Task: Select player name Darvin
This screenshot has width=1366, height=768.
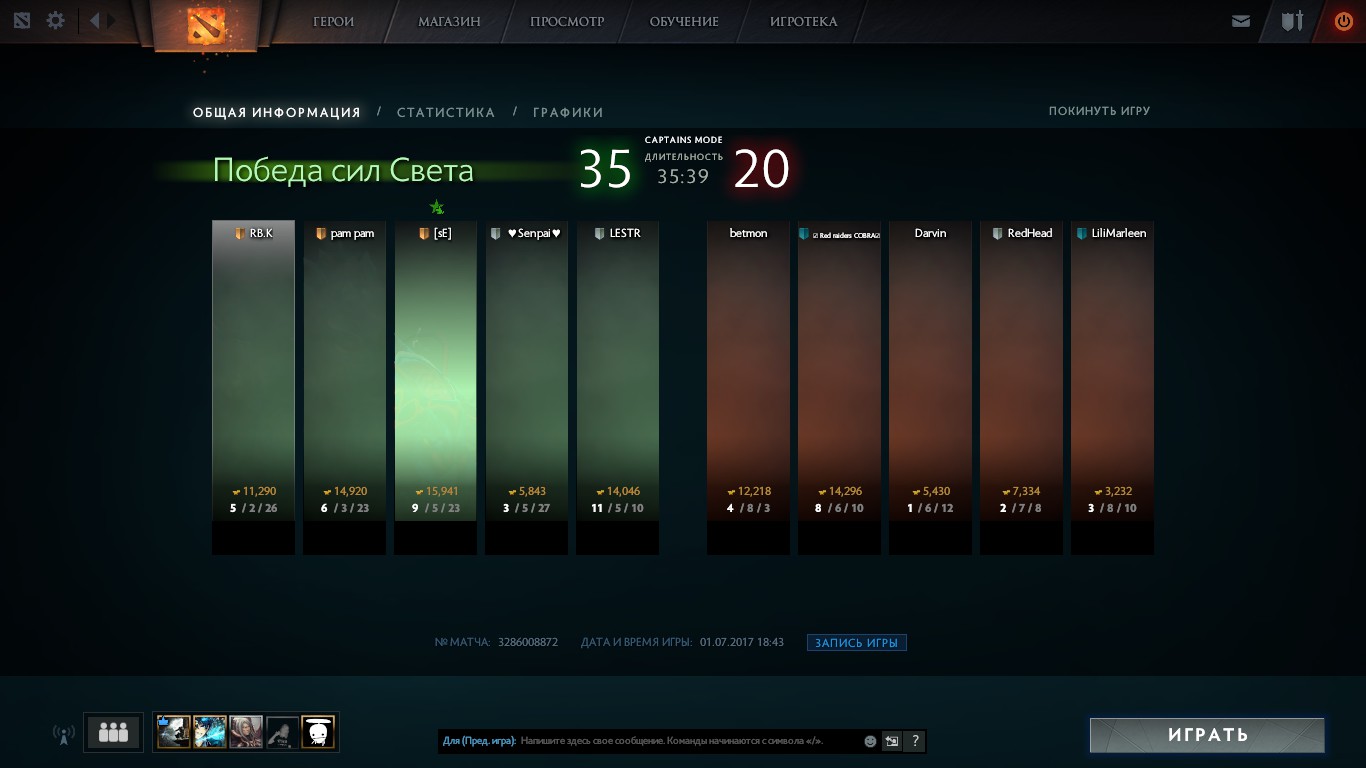Action: [930, 233]
